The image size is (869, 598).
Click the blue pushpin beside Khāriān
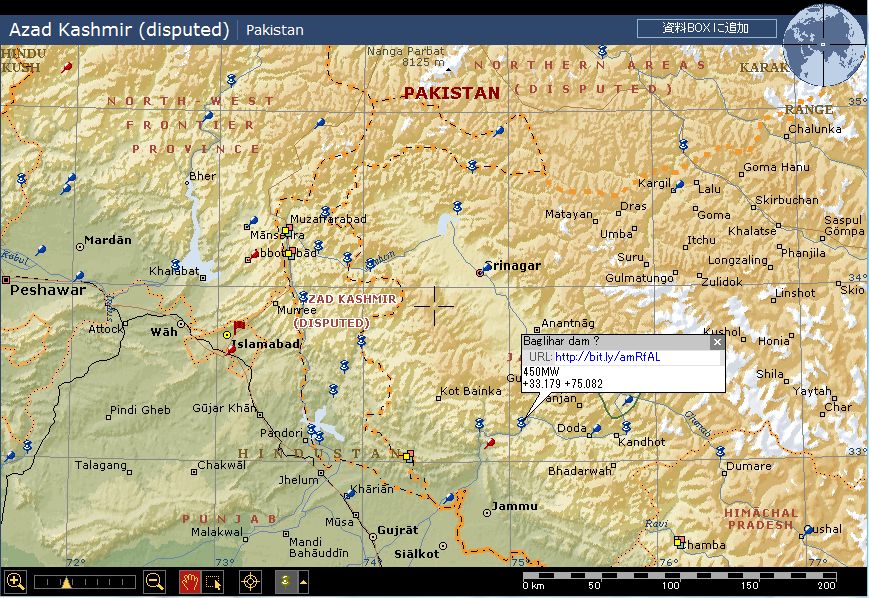tap(350, 493)
